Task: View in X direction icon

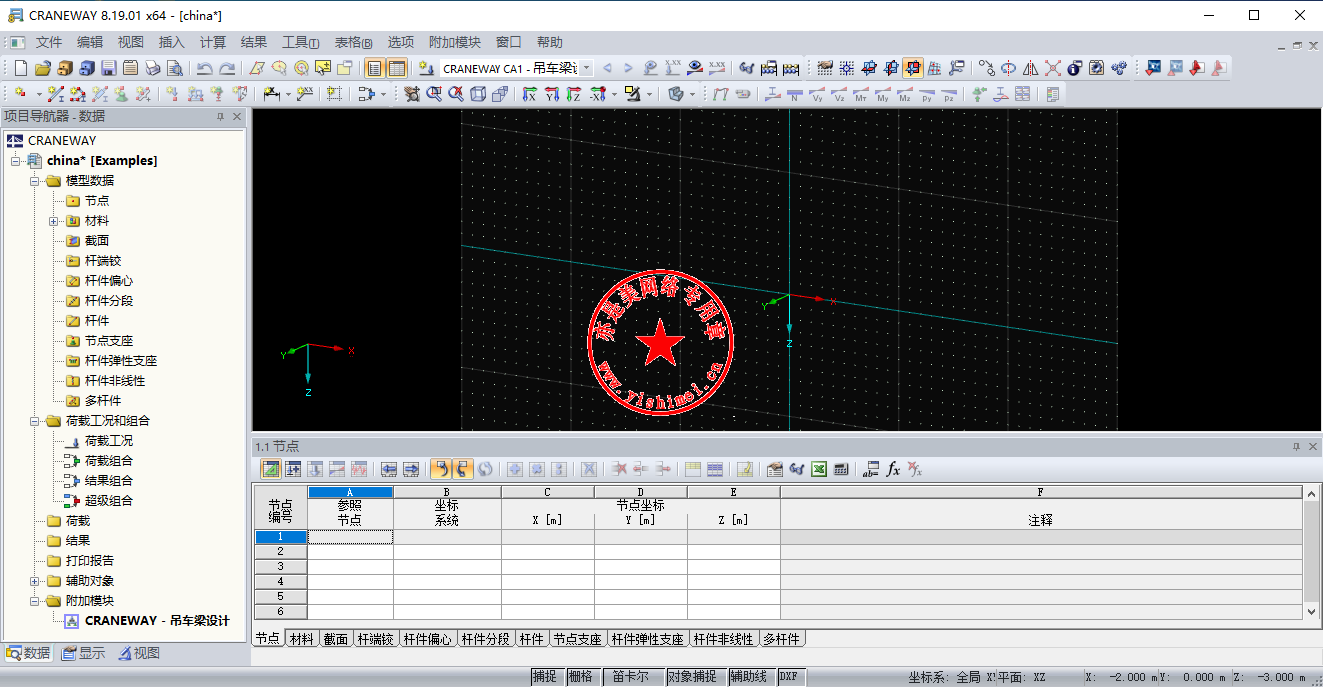Action: pyautogui.click(x=530, y=94)
